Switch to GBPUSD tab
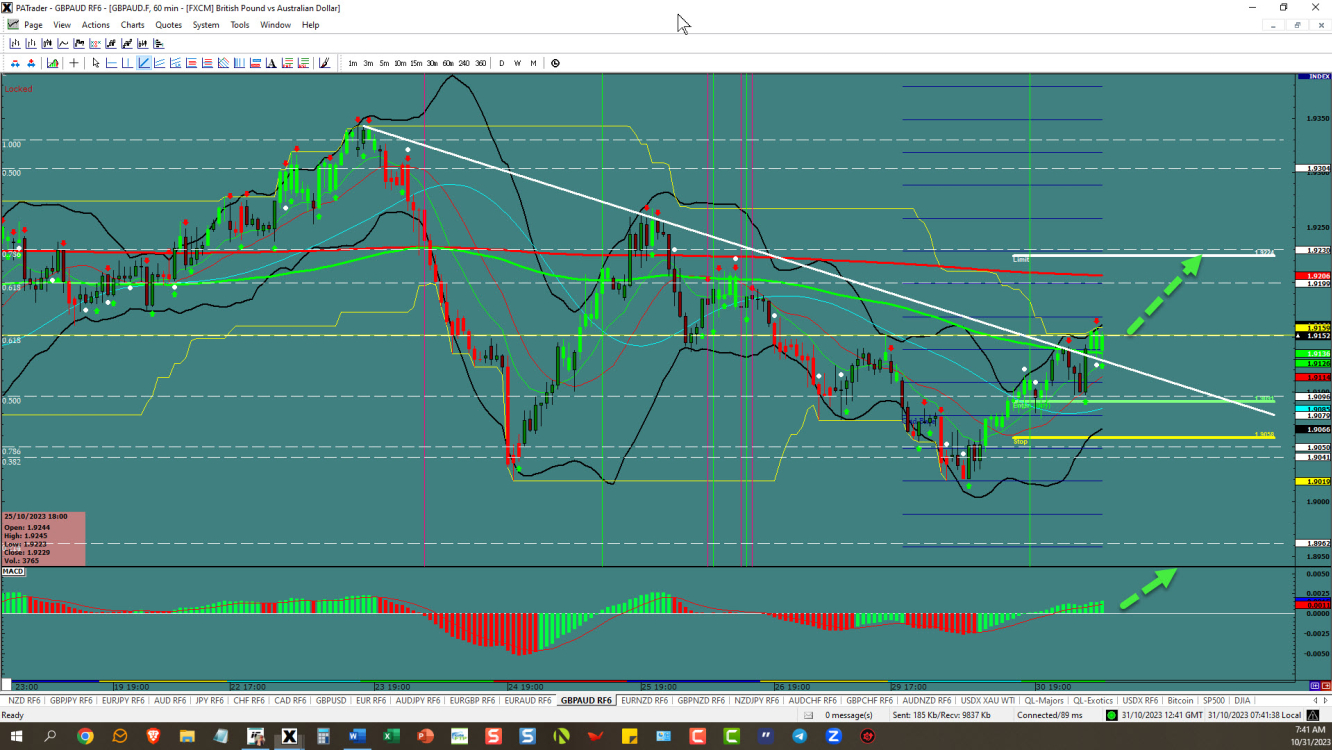The image size is (1332, 750). (331, 700)
